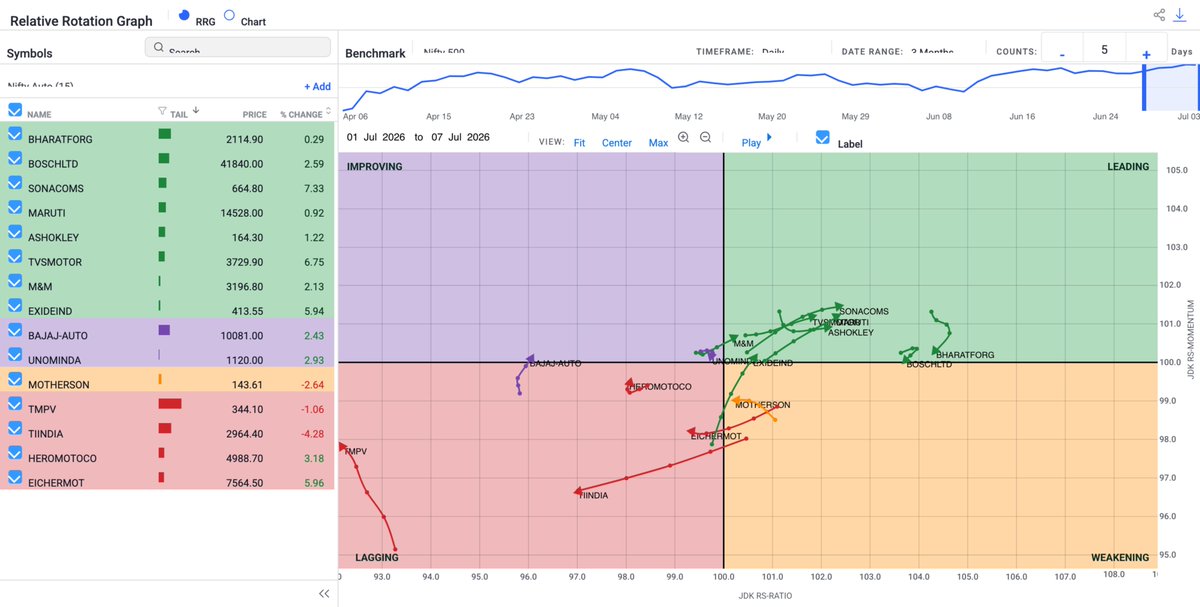1200x607 pixels.
Task: Sort by tail using down arrow
Action: point(195,111)
